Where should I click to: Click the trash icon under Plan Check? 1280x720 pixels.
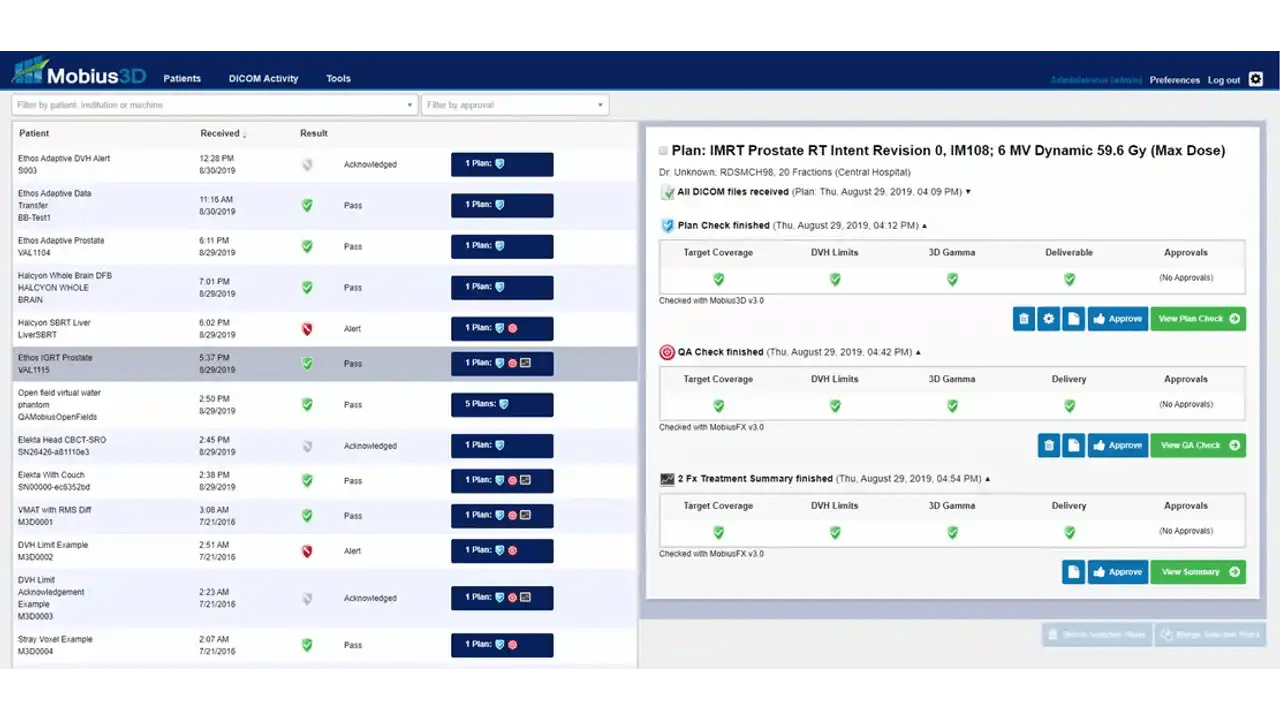pyautogui.click(x=1023, y=319)
